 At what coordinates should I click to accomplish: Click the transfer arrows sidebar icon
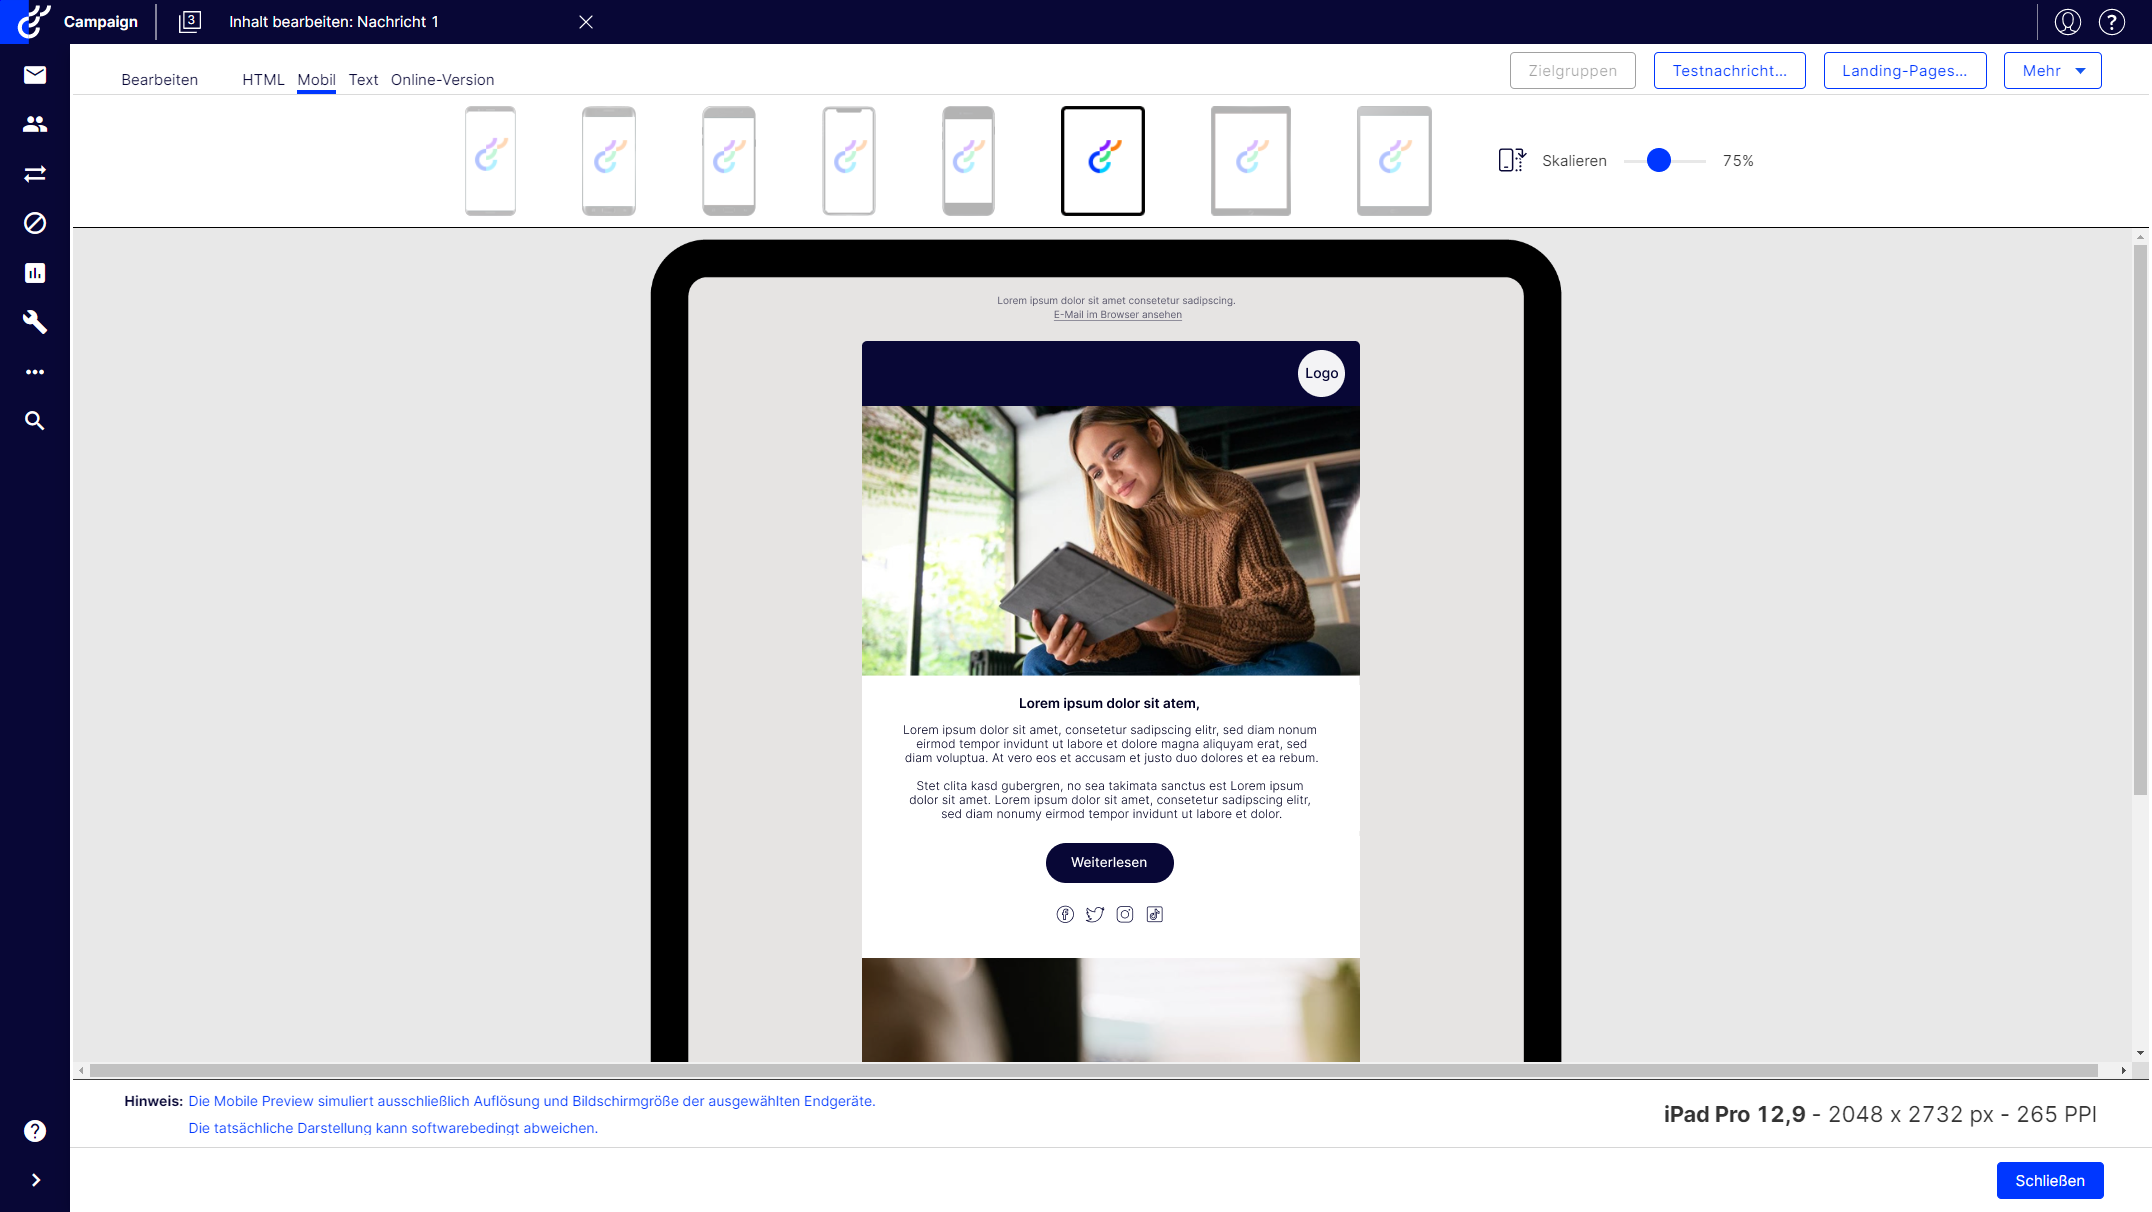[35, 174]
